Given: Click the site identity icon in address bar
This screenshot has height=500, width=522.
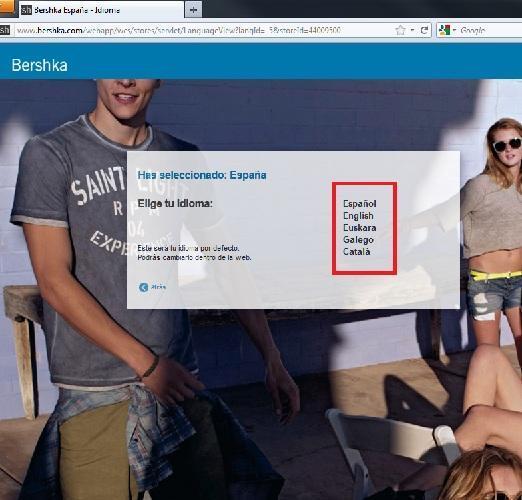Looking at the screenshot, I should (x=5, y=30).
